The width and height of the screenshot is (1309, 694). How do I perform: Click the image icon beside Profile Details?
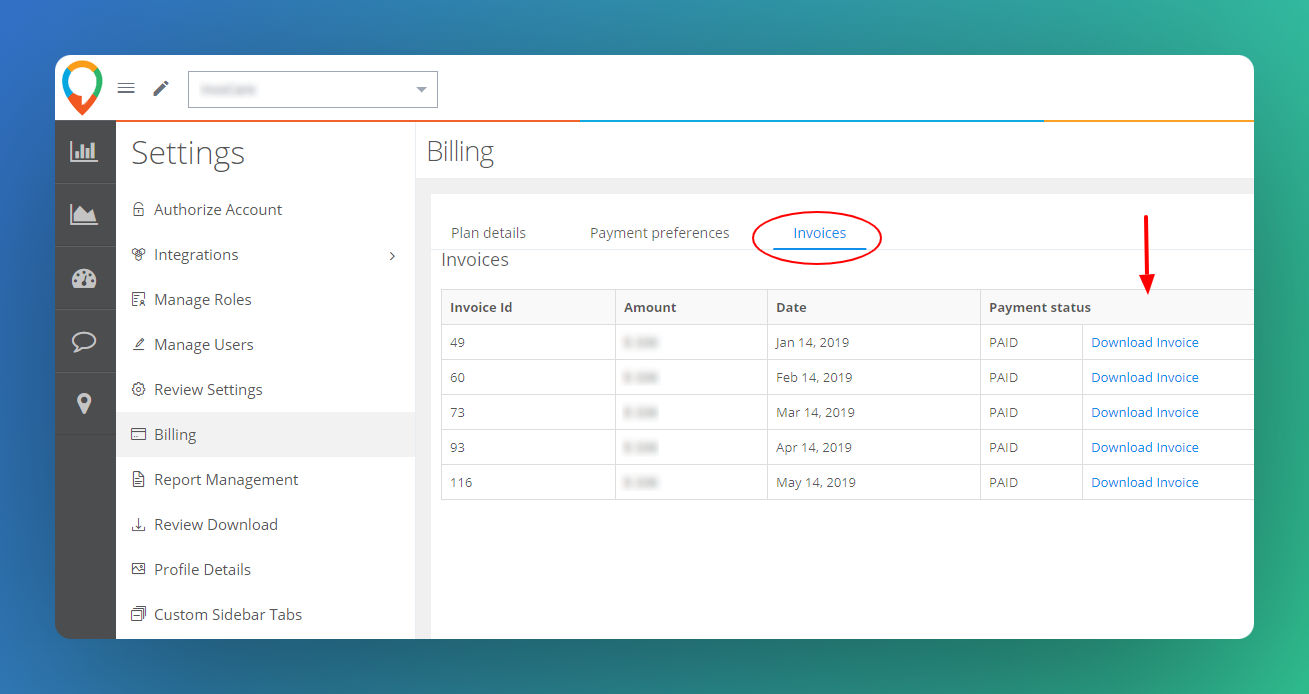(x=139, y=569)
